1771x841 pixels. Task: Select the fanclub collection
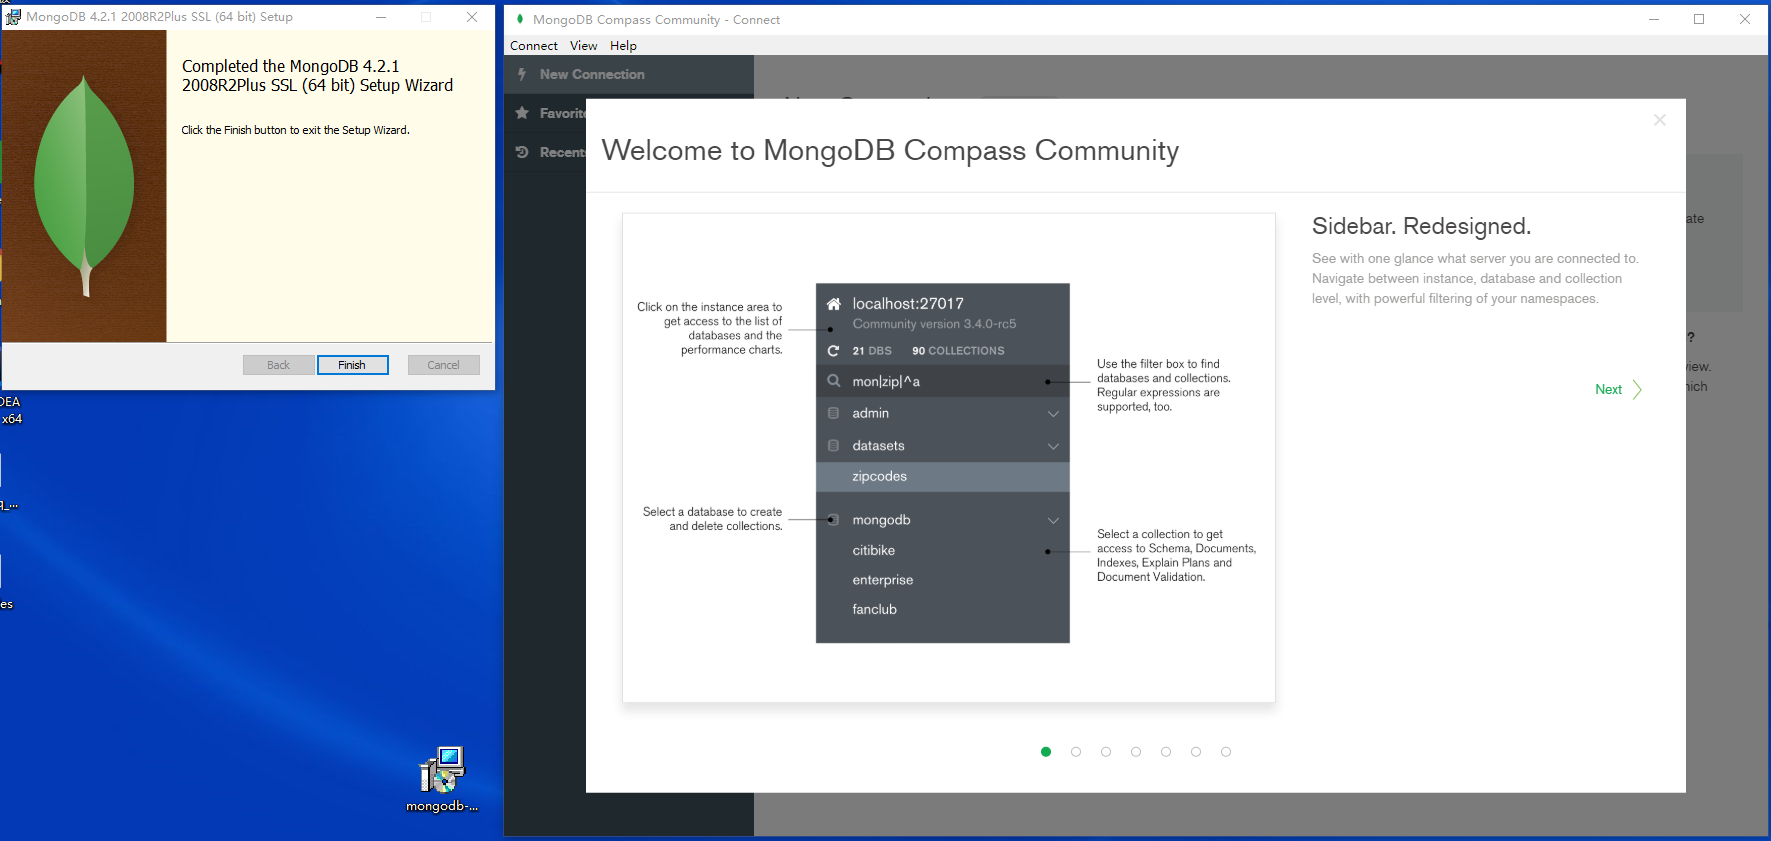pos(874,609)
